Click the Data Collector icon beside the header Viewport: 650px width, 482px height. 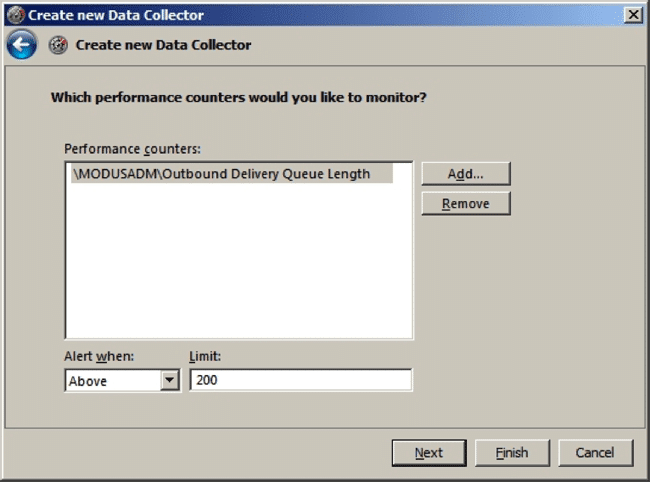[59, 45]
